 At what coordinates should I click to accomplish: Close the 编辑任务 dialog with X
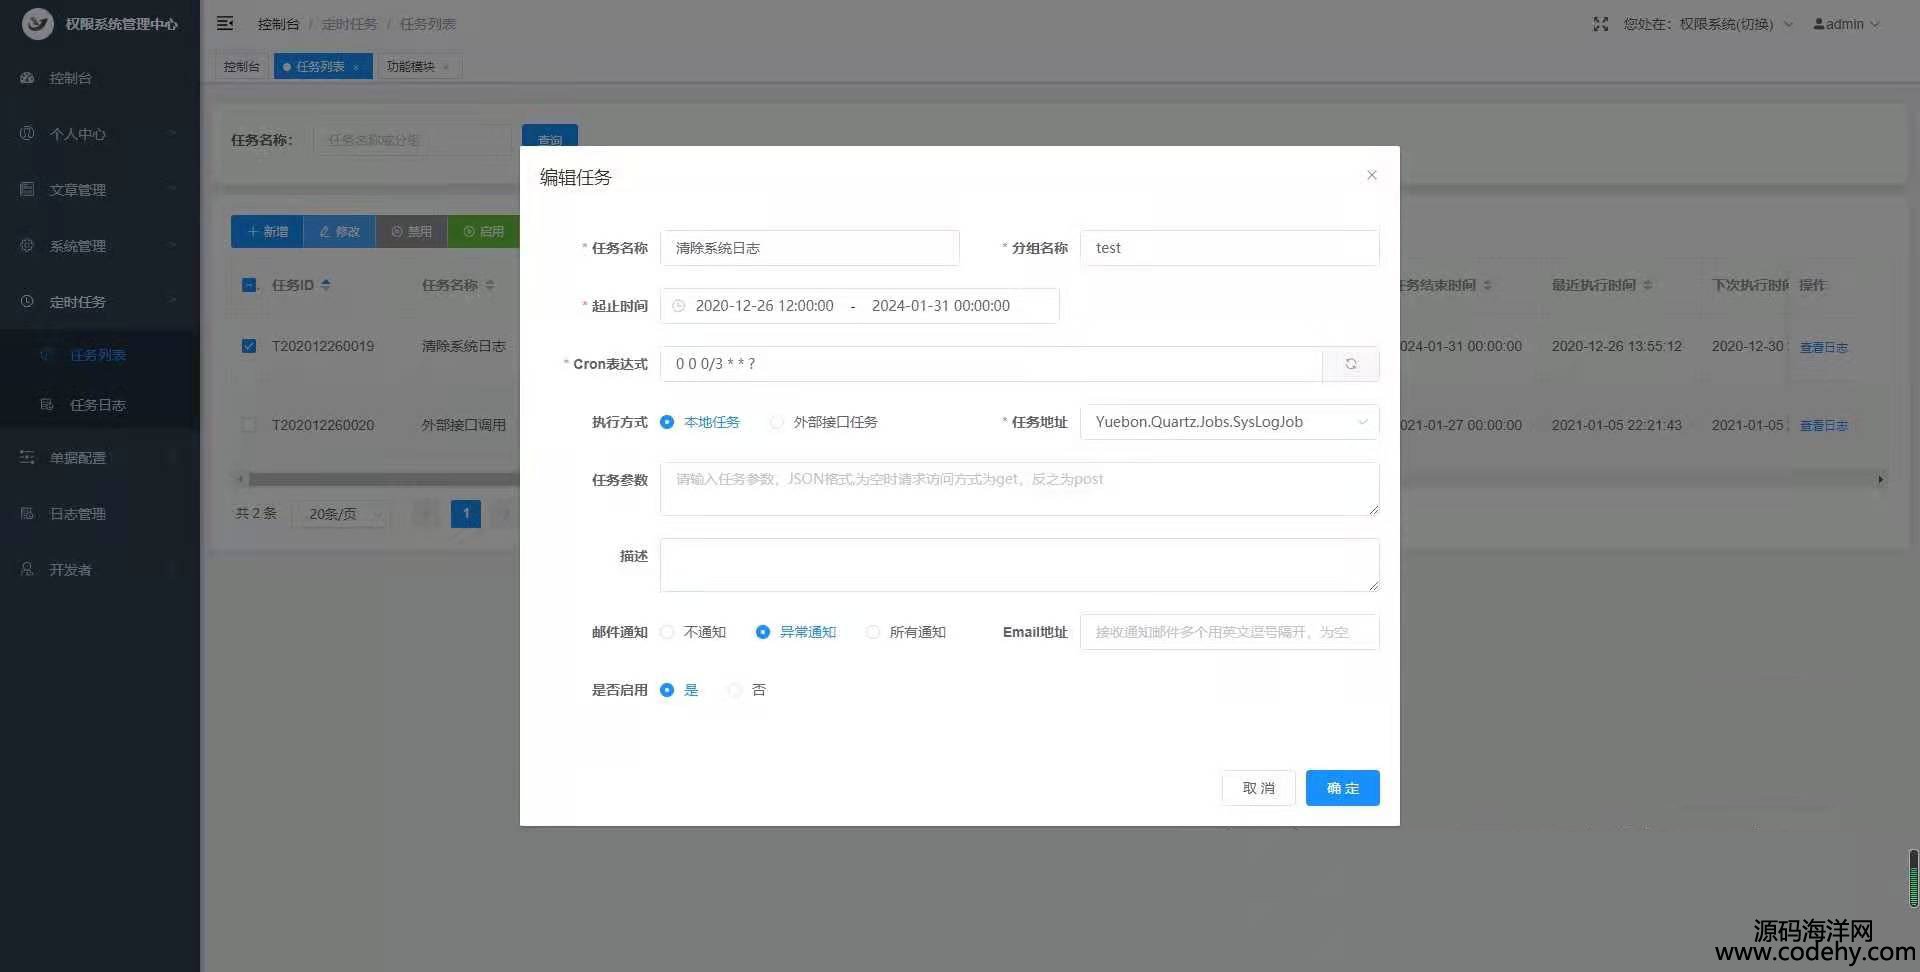pos(1372,175)
